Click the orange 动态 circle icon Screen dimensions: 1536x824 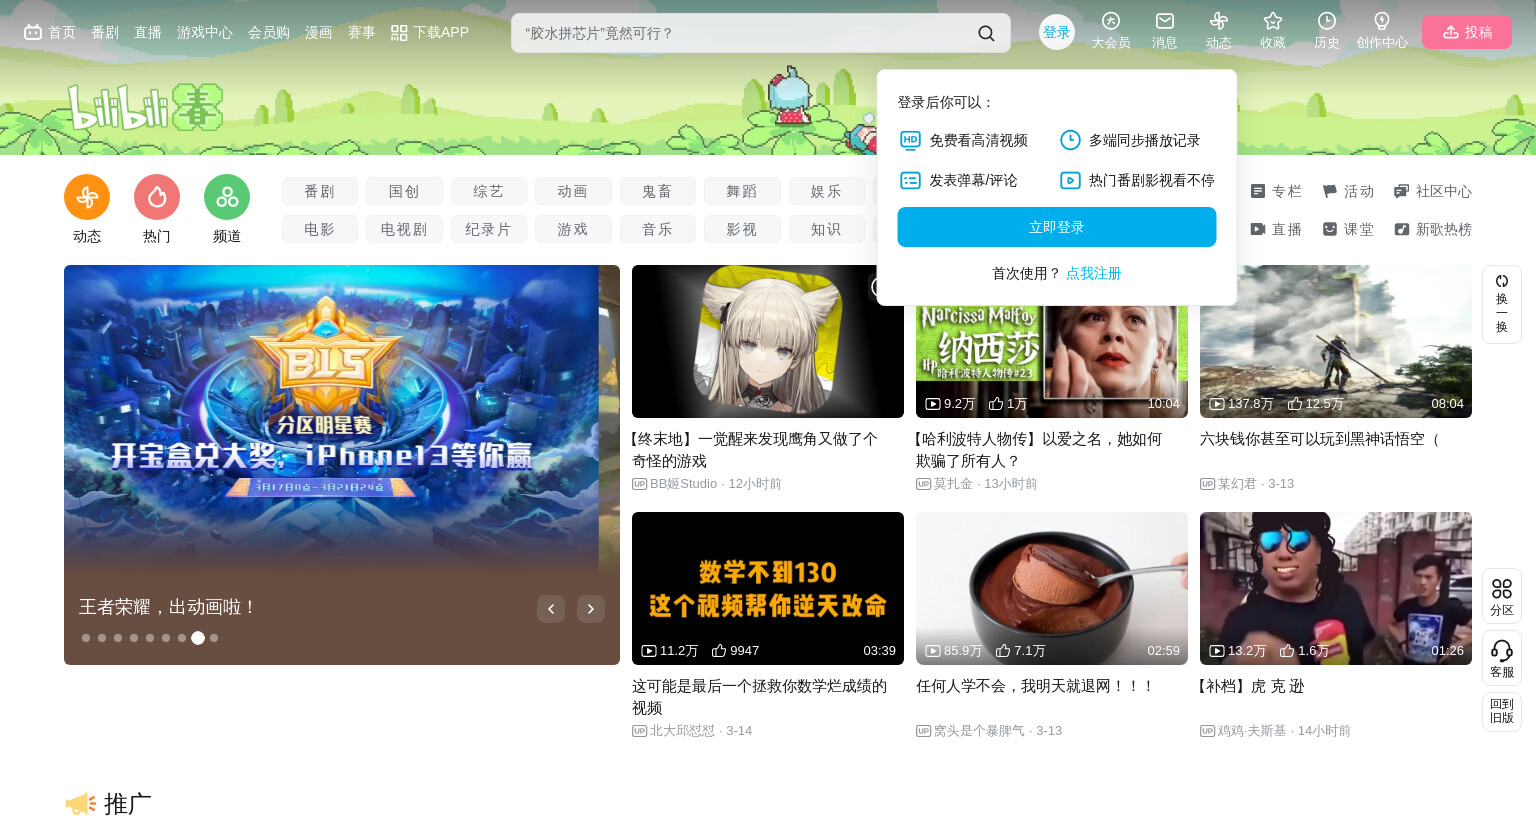tap(87, 197)
